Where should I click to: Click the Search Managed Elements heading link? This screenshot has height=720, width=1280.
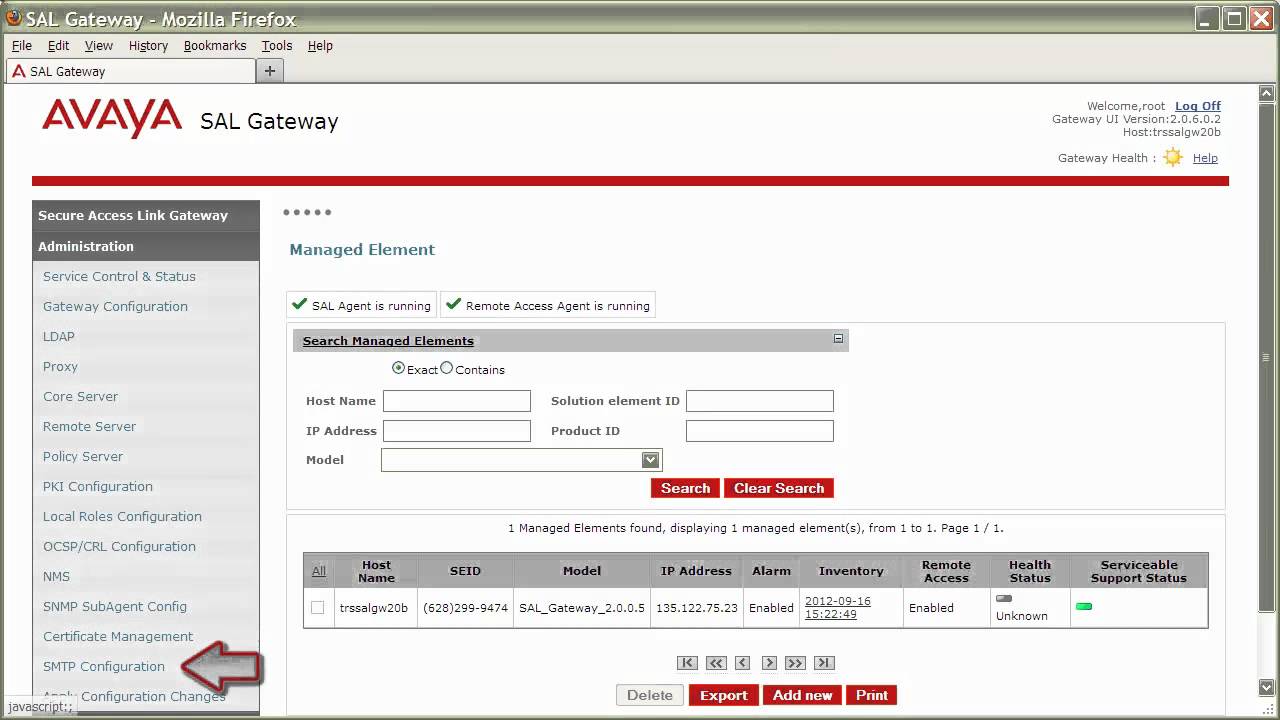(388, 340)
